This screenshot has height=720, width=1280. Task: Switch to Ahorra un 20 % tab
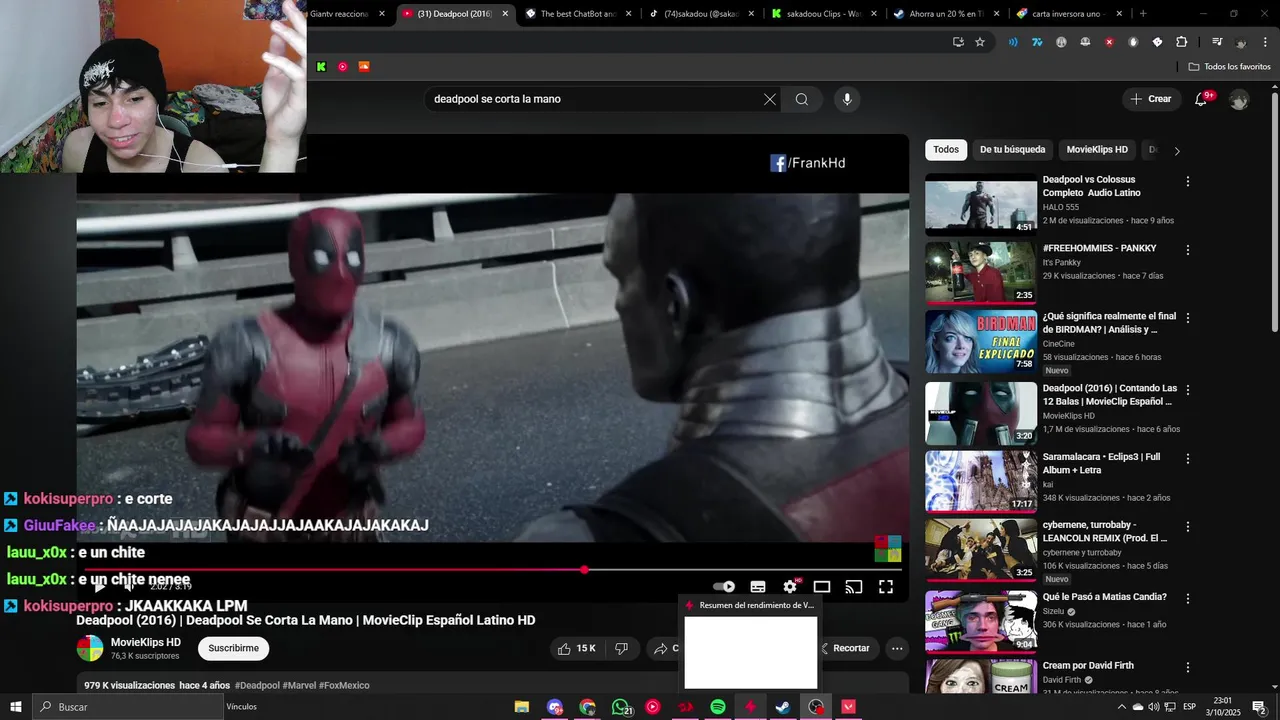point(946,14)
